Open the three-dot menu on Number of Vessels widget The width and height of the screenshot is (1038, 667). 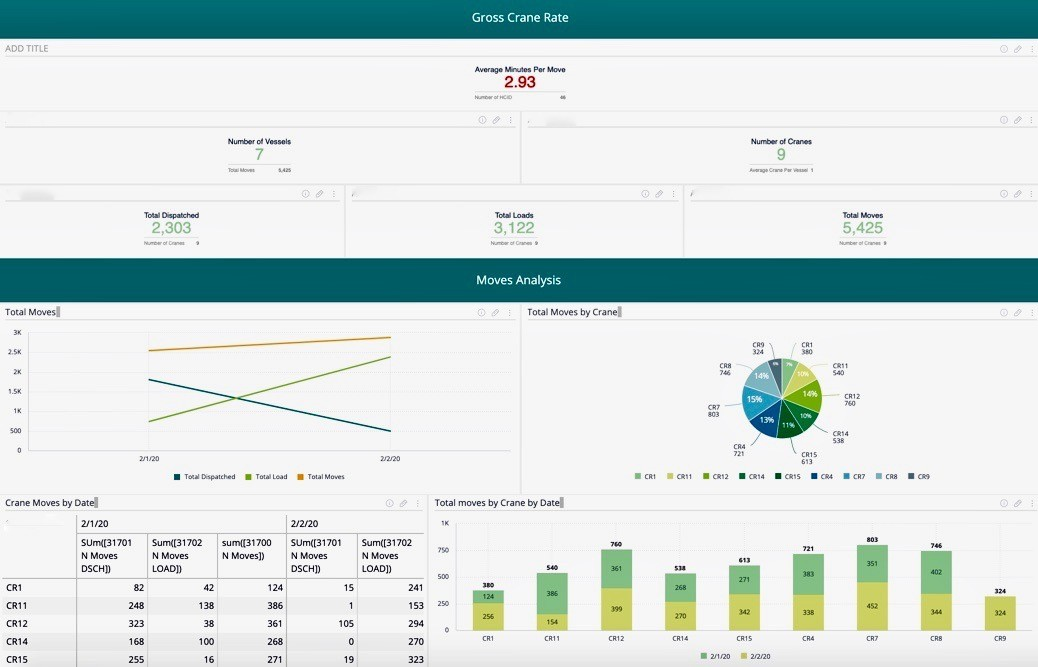(510, 120)
